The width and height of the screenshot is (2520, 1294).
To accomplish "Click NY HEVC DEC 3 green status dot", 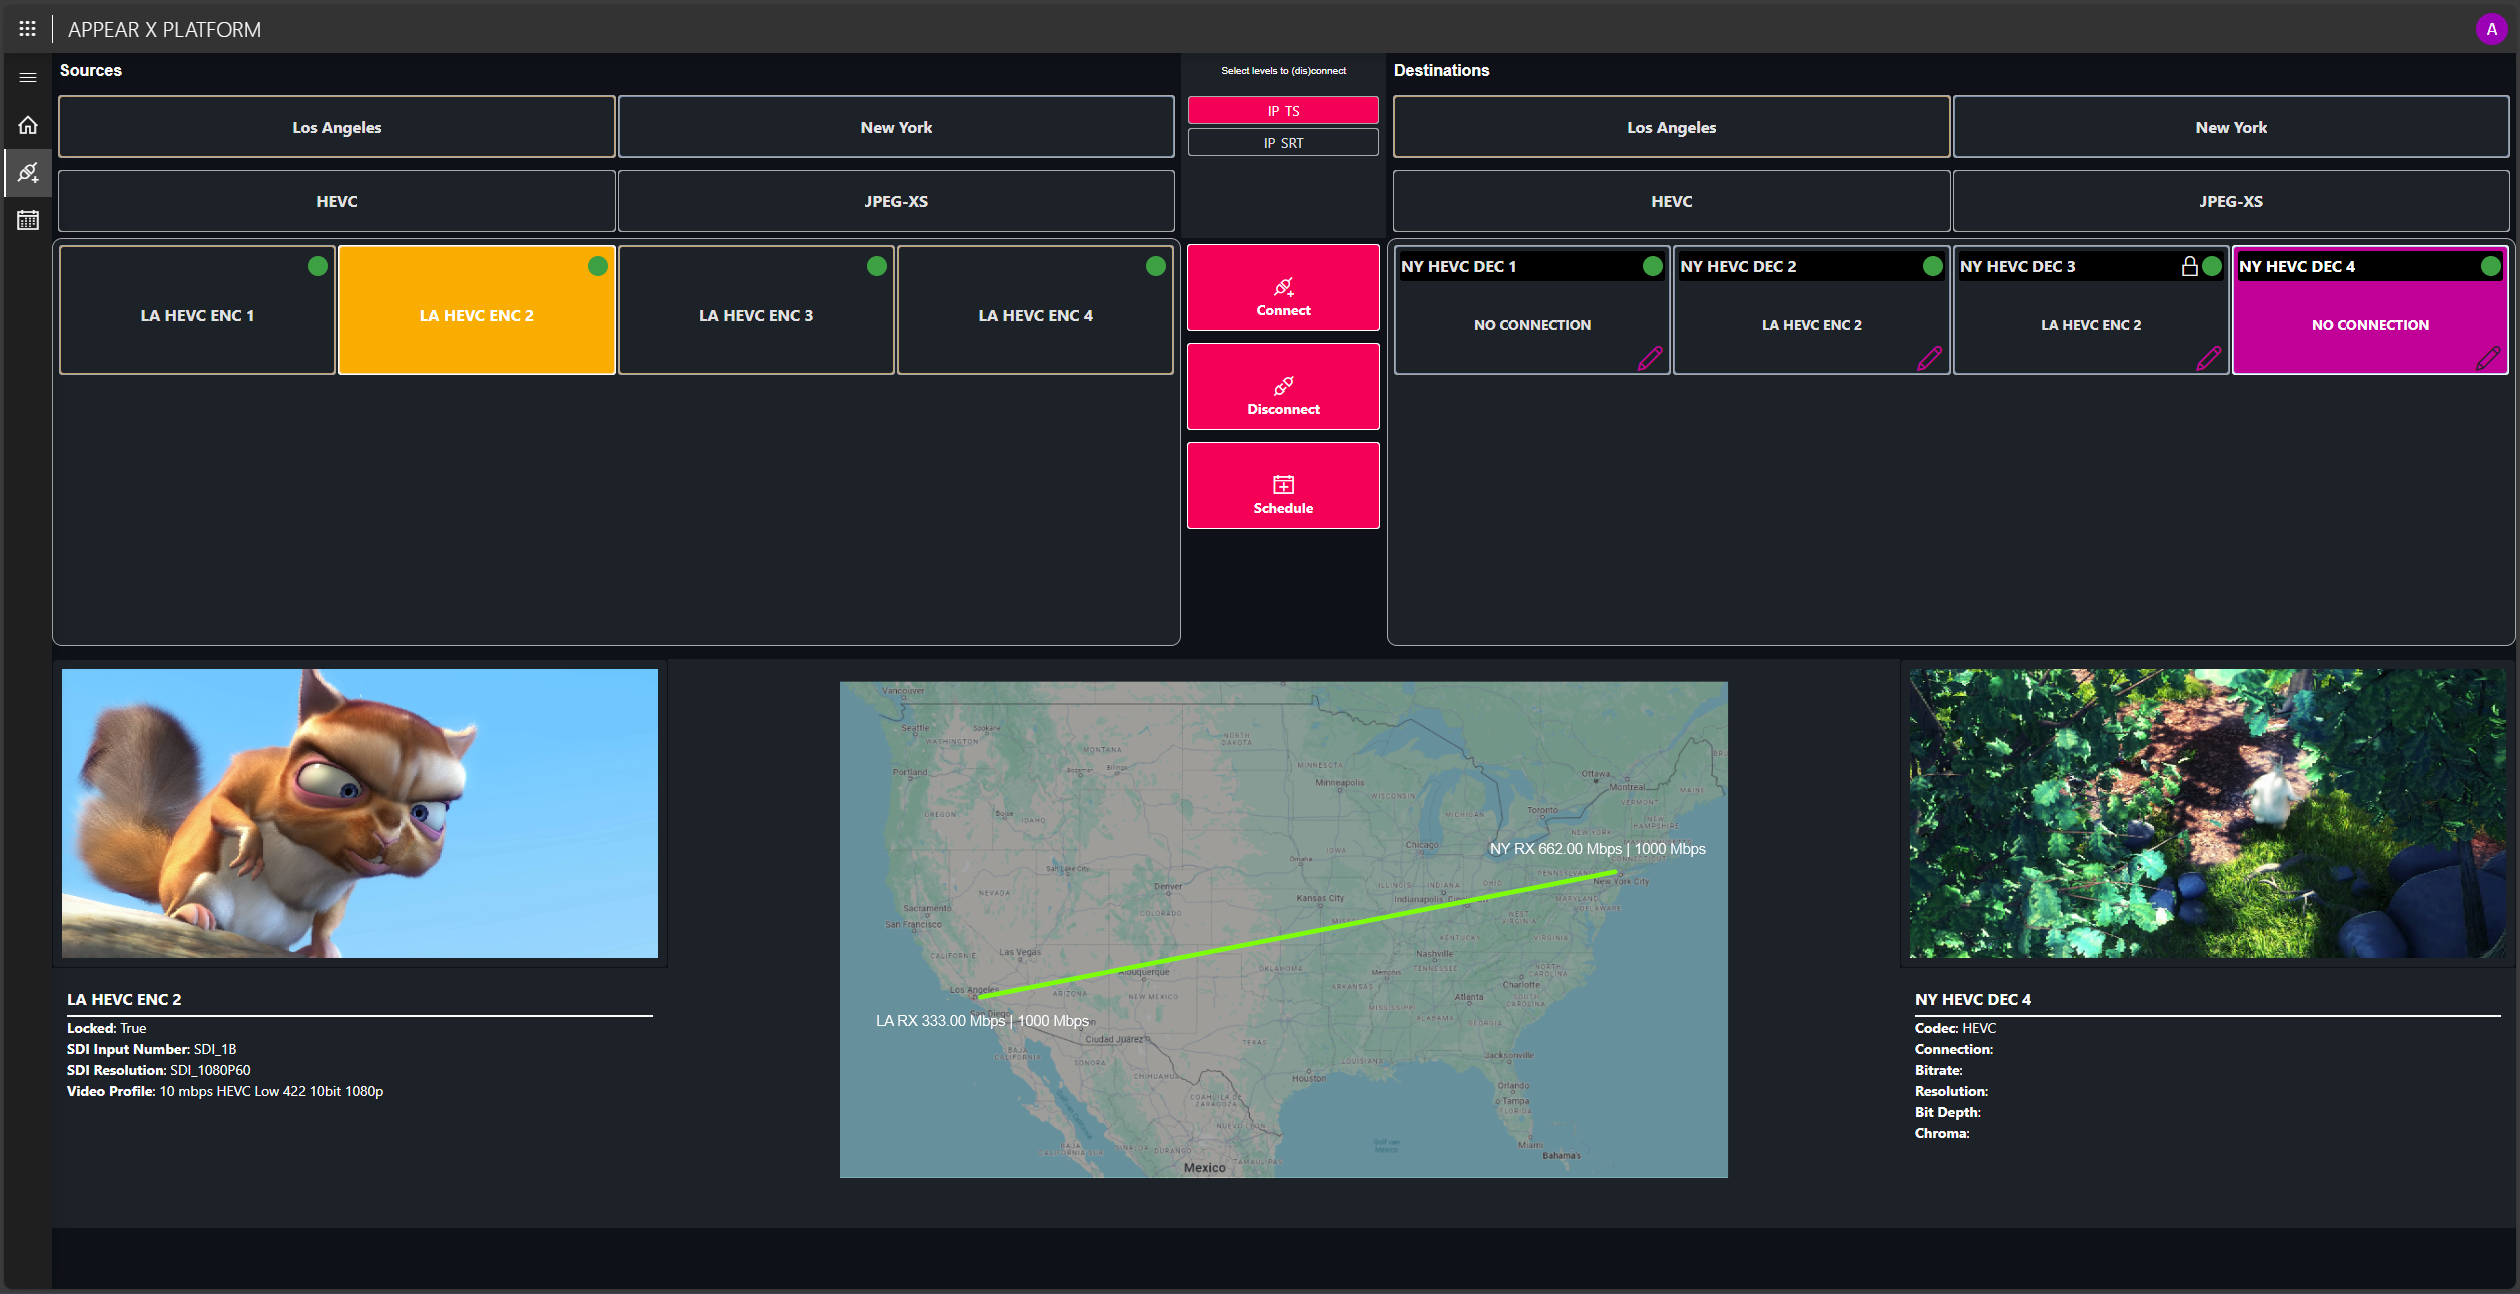I will pos(2212,266).
